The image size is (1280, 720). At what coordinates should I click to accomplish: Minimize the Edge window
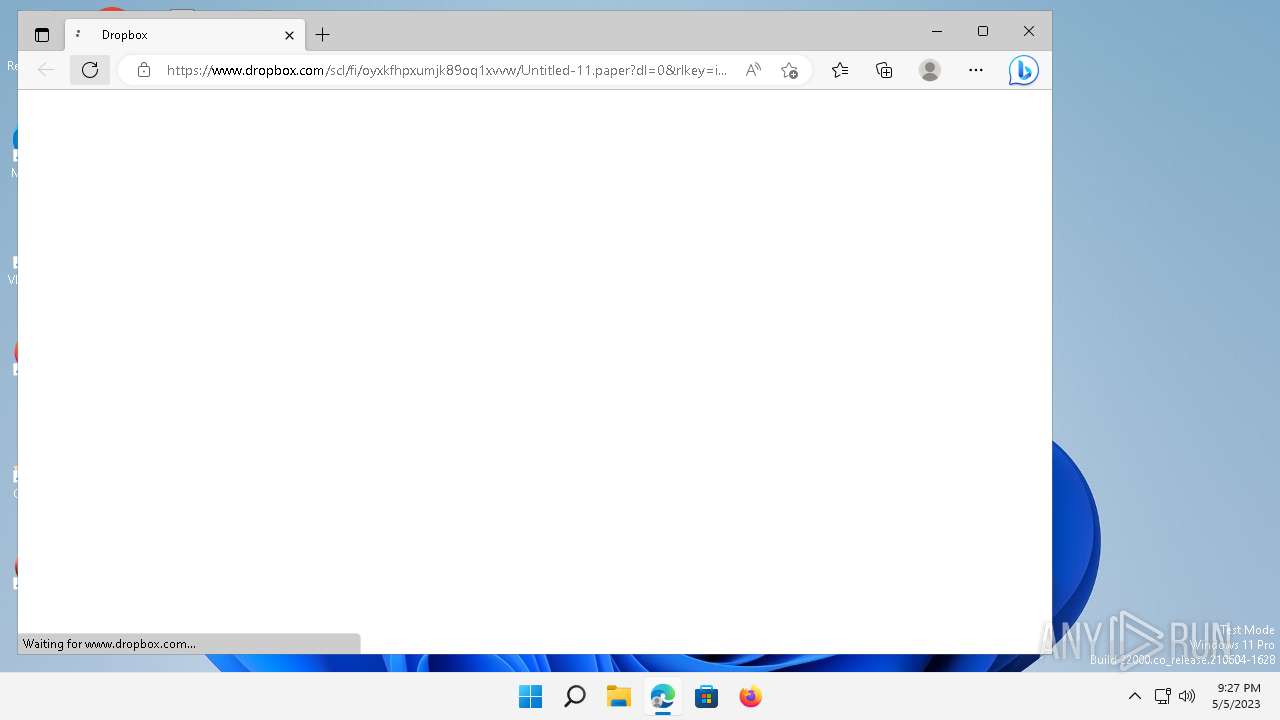(937, 32)
